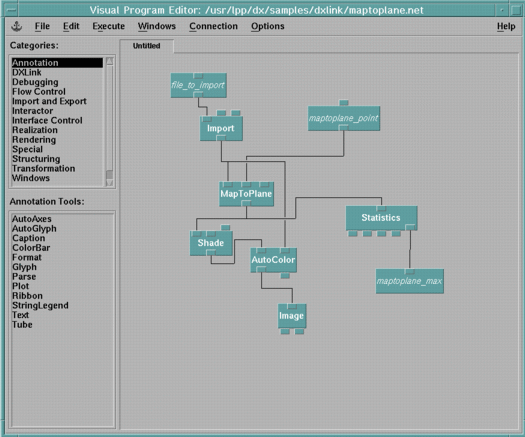This screenshot has height=437, width=525.
Task: Select the Structuring category
Action: [57, 159]
